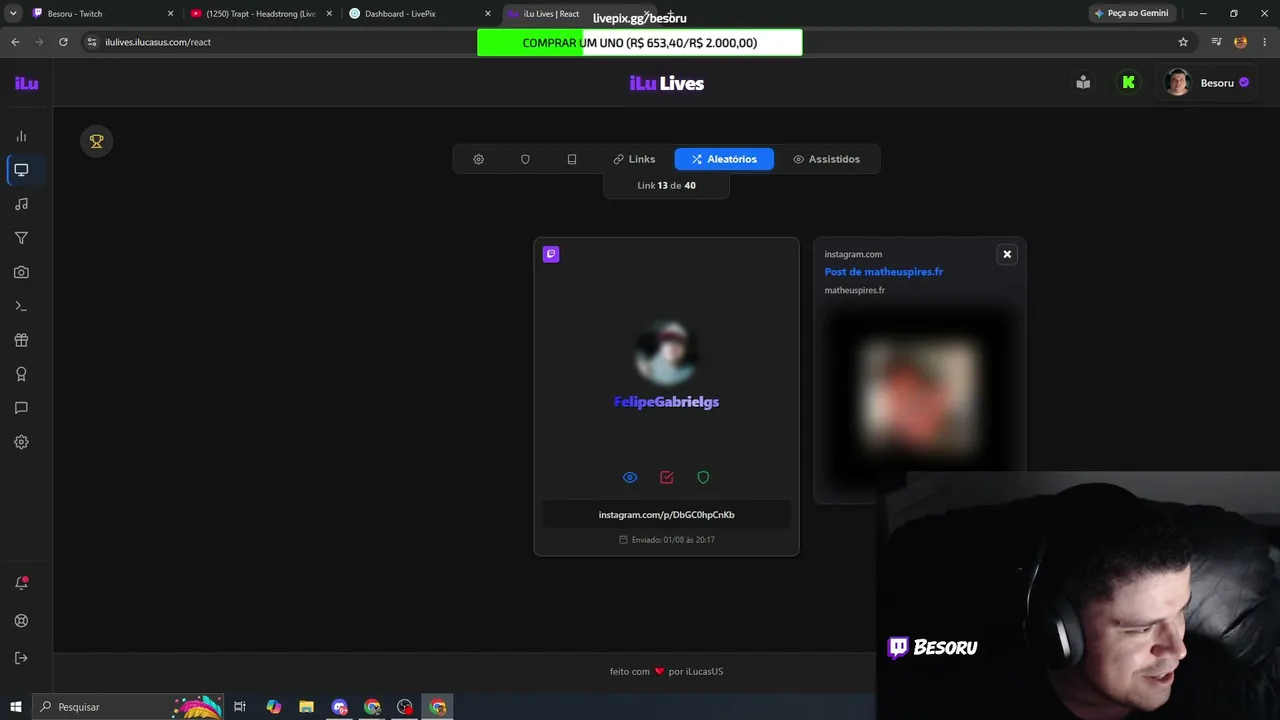The image size is (1280, 720).
Task: Click the reader avatar icon in header
Action: pos(1083,83)
